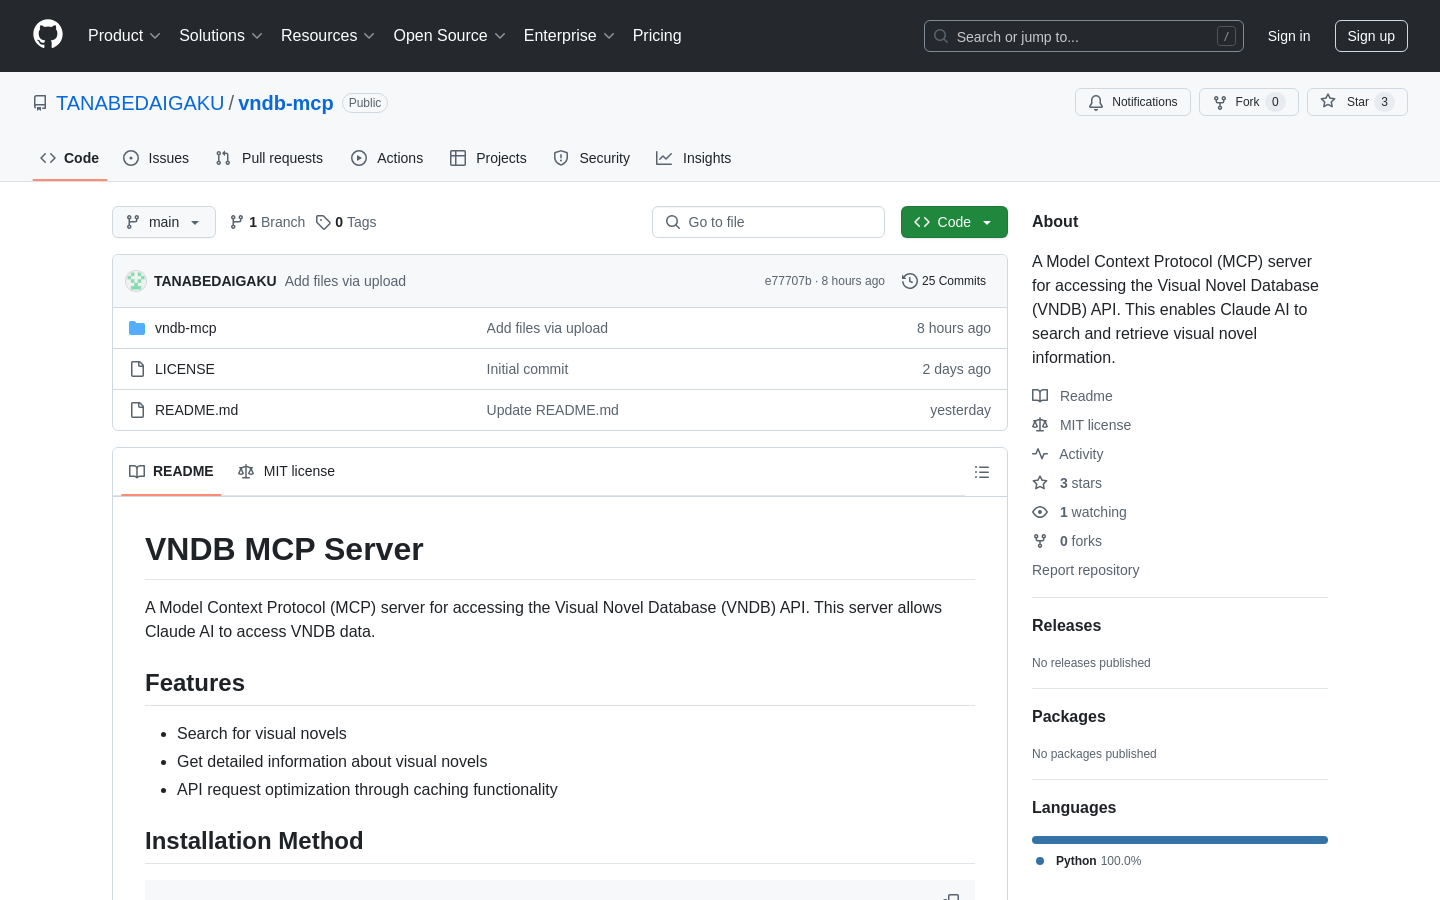Screen dimensions: 1440x900
Task: Click the Initial commit message link
Action: click(x=527, y=369)
